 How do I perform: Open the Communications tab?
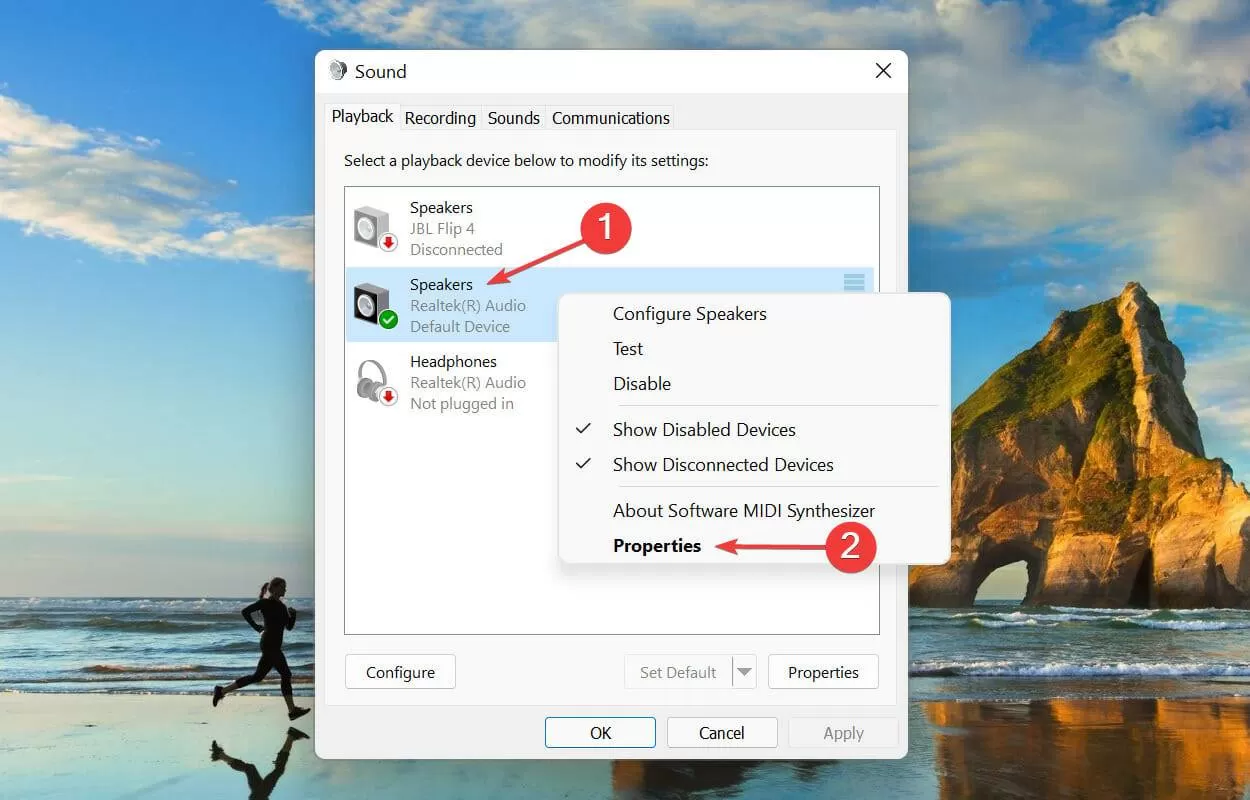click(611, 118)
